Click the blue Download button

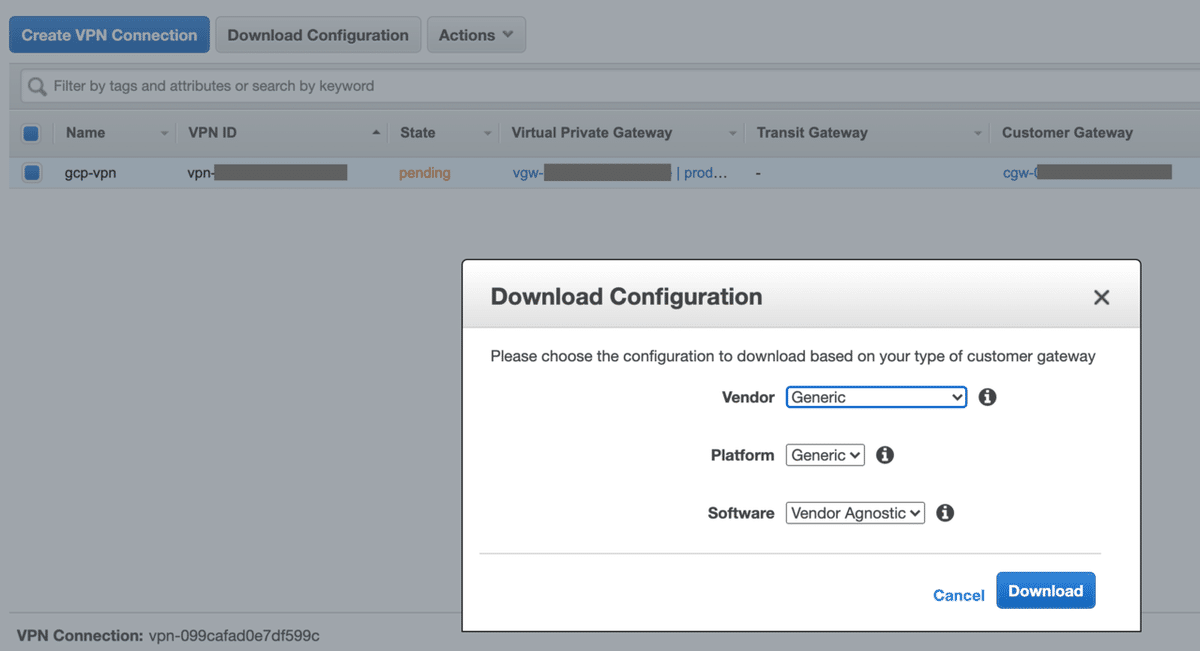pyautogui.click(x=1045, y=591)
